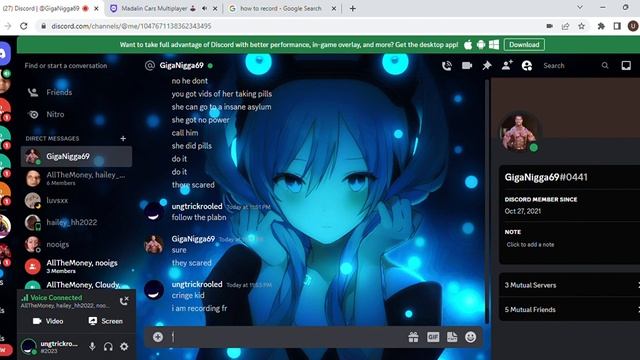Screen dimensions: 640x360
Task: Open GigaNigga69 direct message
Action: coord(76,156)
